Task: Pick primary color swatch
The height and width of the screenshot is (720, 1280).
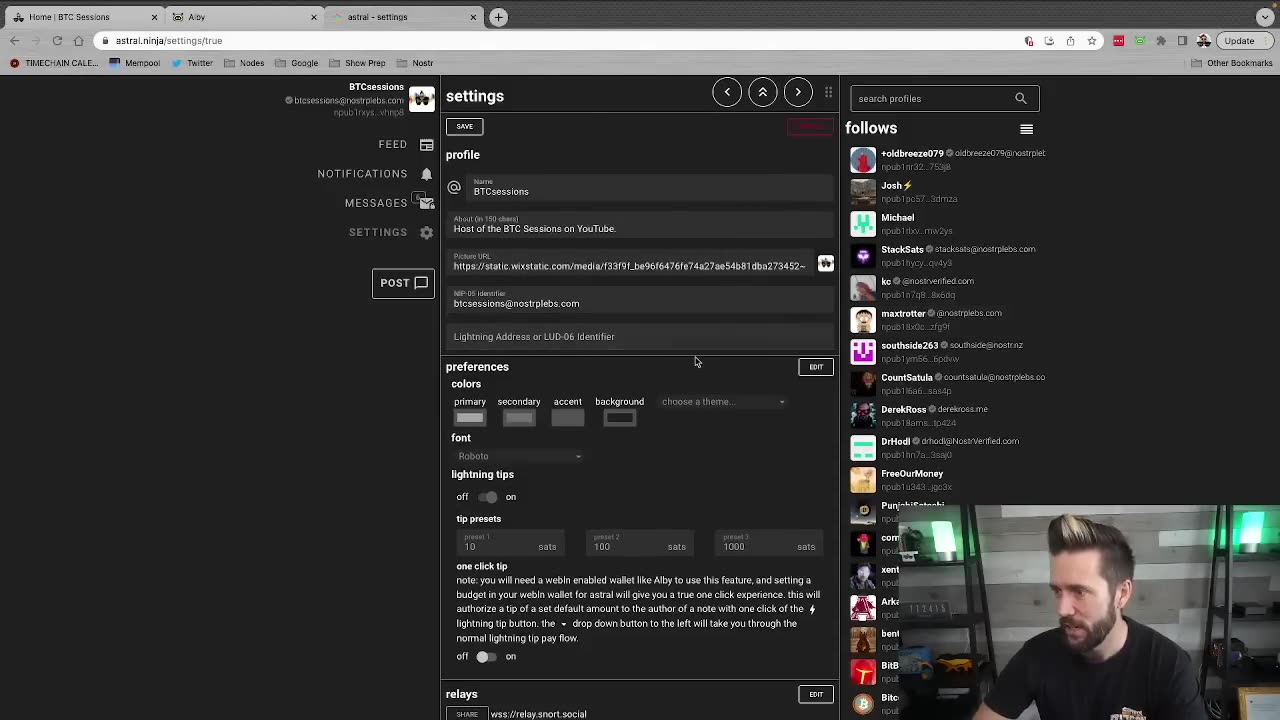Action: point(470,418)
